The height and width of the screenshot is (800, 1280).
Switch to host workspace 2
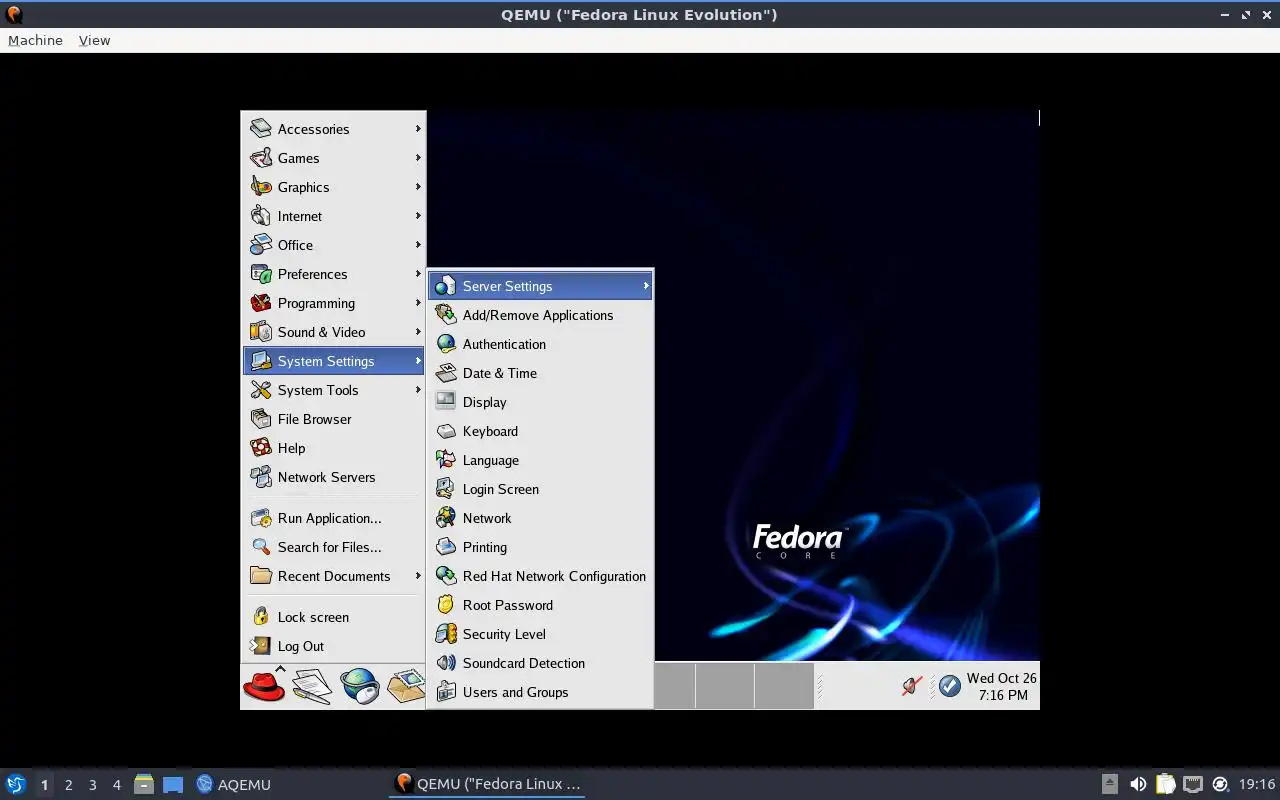pos(69,785)
